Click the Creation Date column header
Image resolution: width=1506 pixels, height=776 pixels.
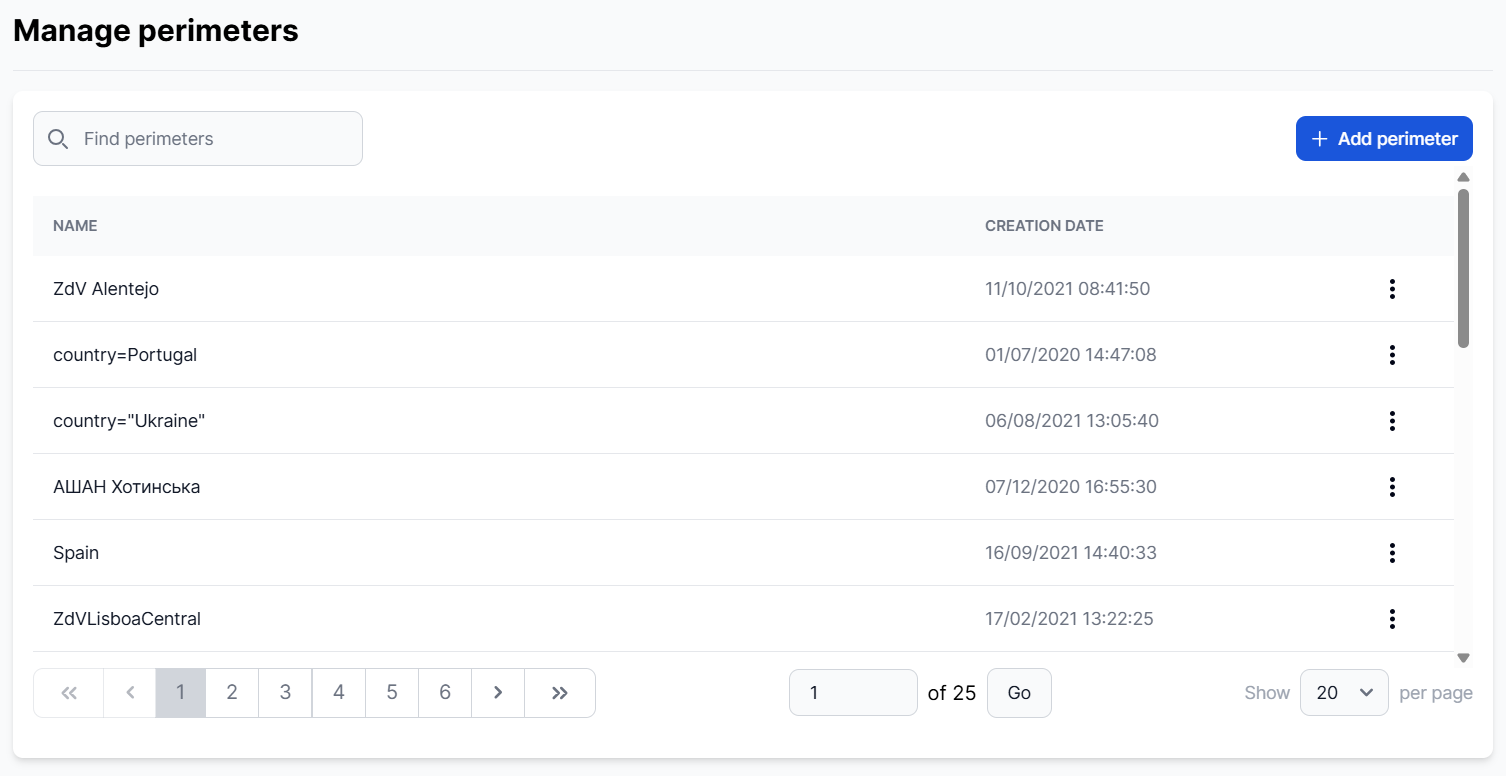1044,226
